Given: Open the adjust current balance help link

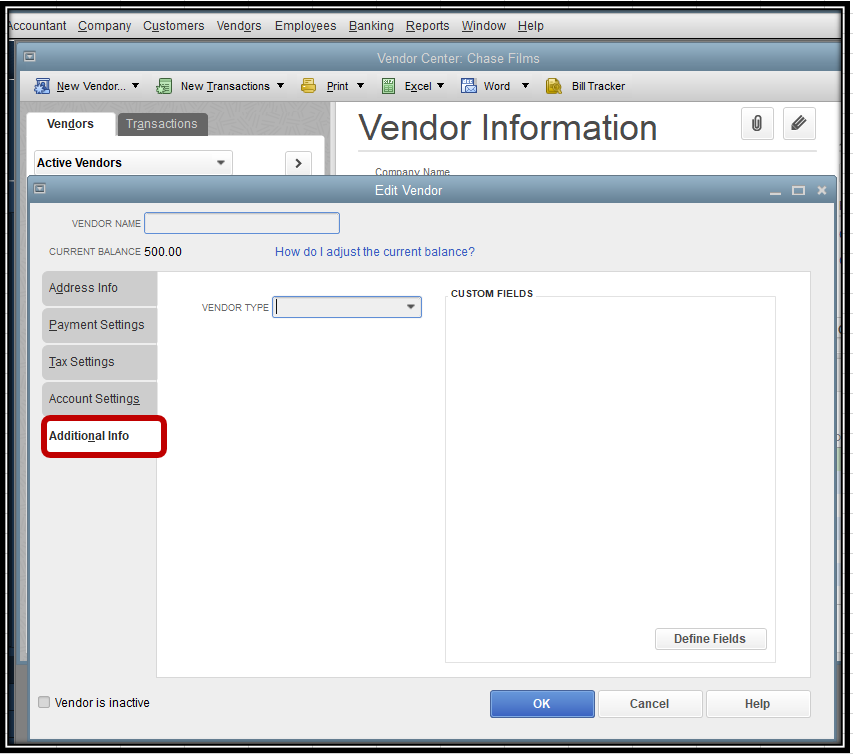Looking at the screenshot, I should pos(375,252).
